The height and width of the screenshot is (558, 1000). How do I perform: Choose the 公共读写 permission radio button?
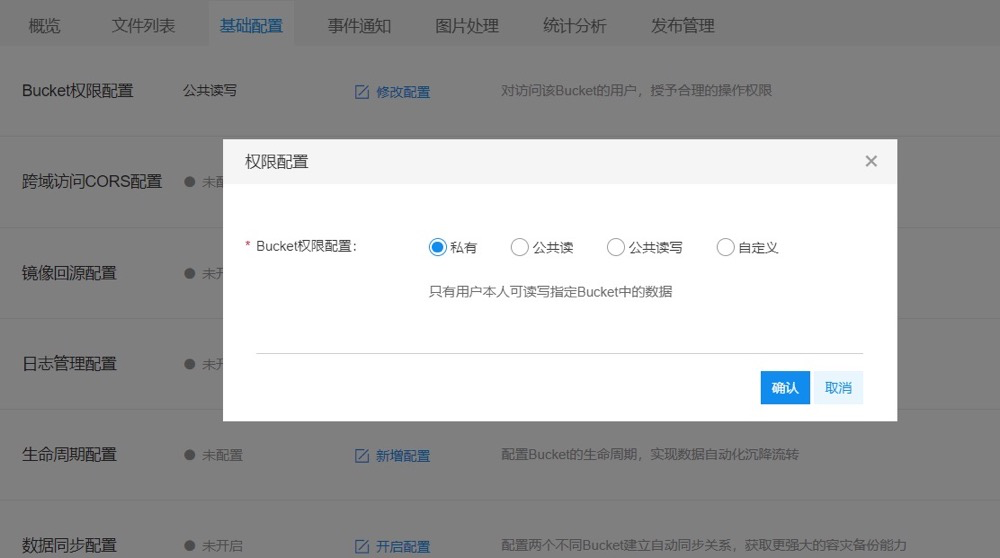click(615, 247)
